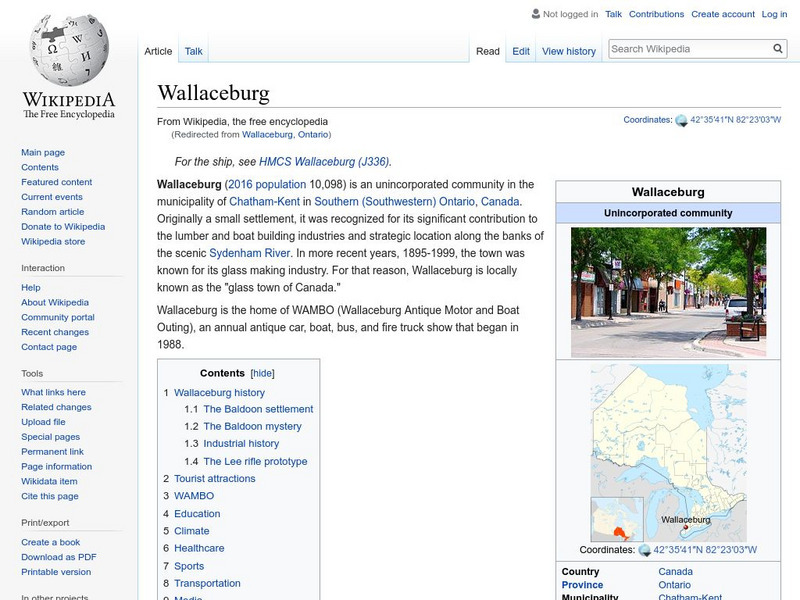Open Chatham-Kent link in intro paragraph
Viewport: 800px width, 600px height.
click(x=264, y=202)
